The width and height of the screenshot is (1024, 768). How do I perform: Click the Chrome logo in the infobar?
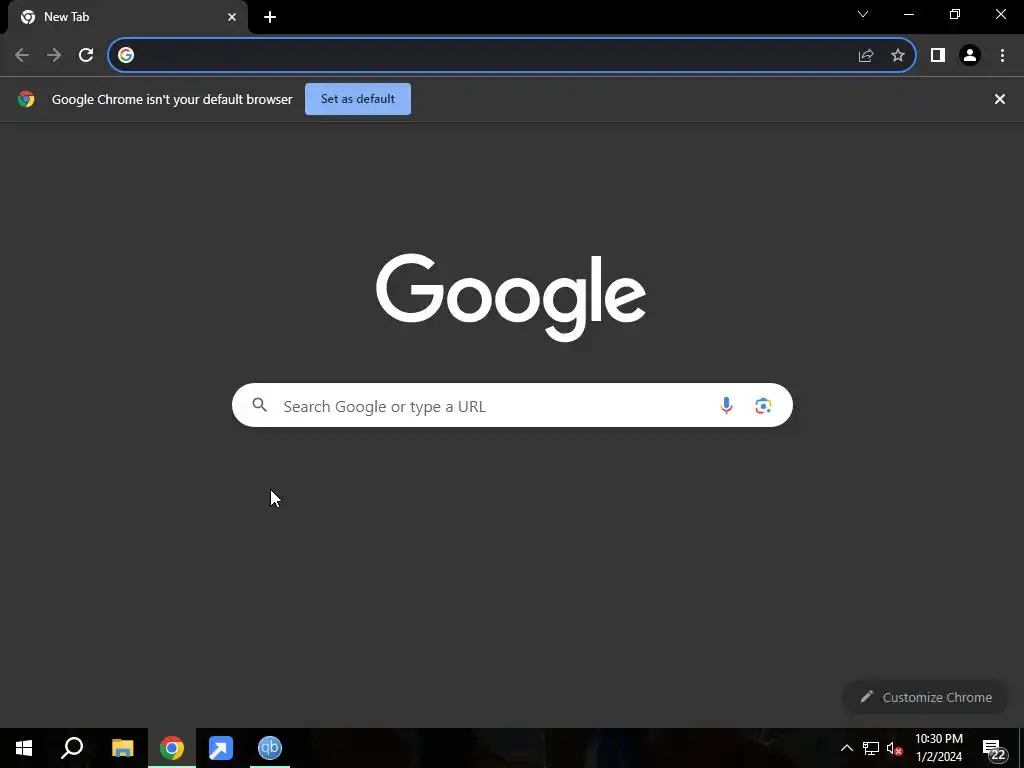click(26, 99)
